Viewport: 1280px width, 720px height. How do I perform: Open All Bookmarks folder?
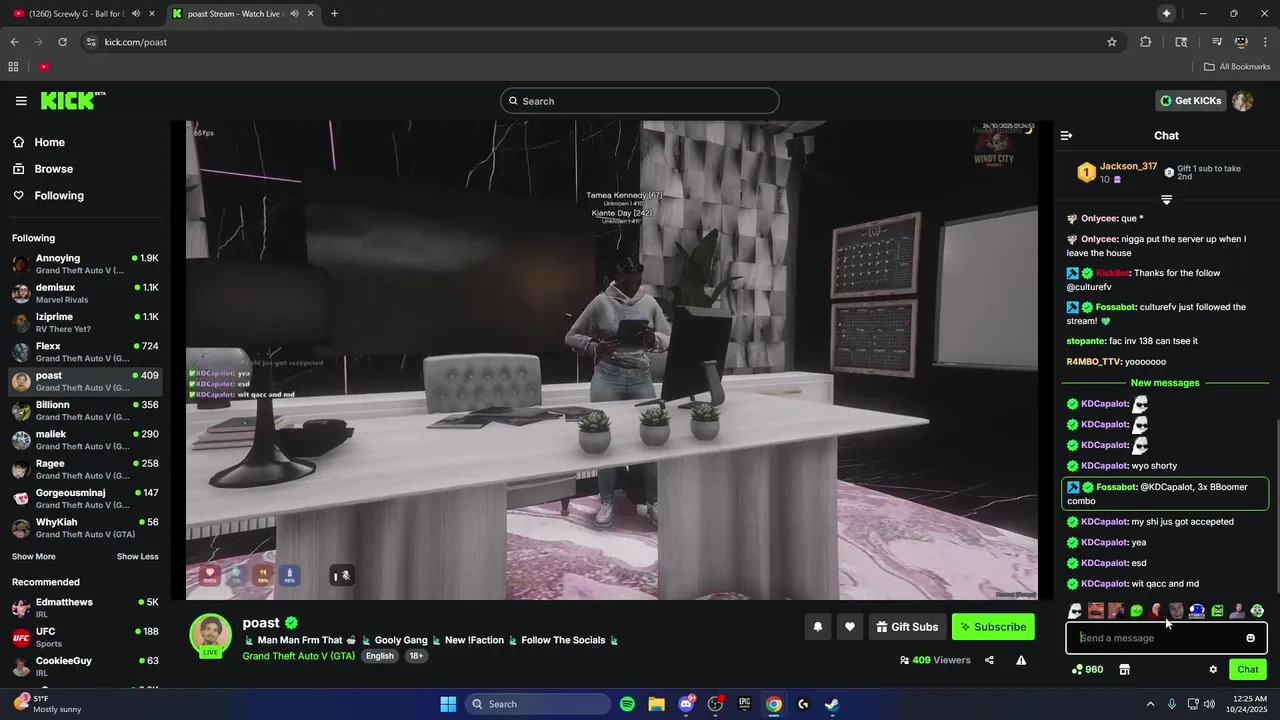1237,67
